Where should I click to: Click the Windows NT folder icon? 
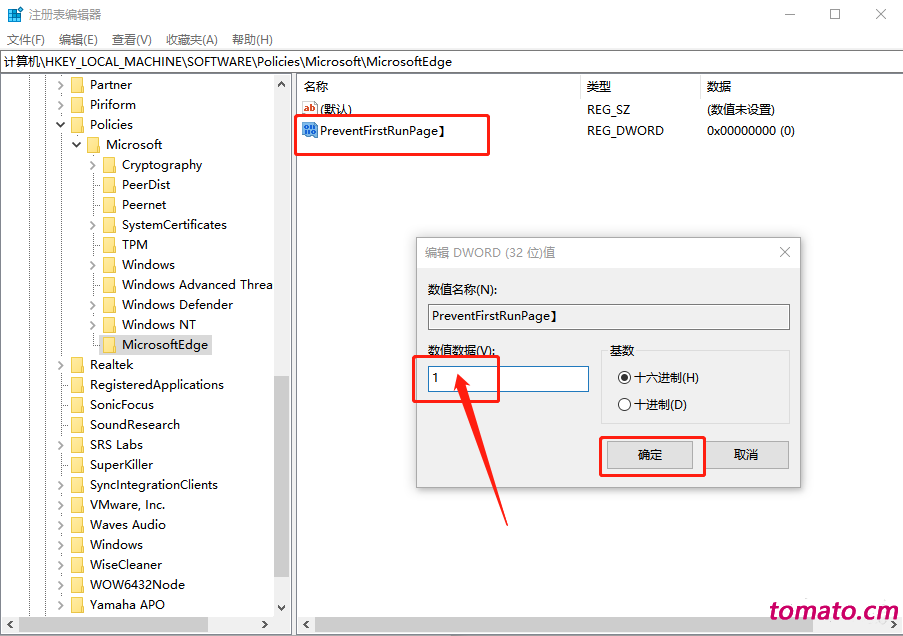(x=109, y=325)
